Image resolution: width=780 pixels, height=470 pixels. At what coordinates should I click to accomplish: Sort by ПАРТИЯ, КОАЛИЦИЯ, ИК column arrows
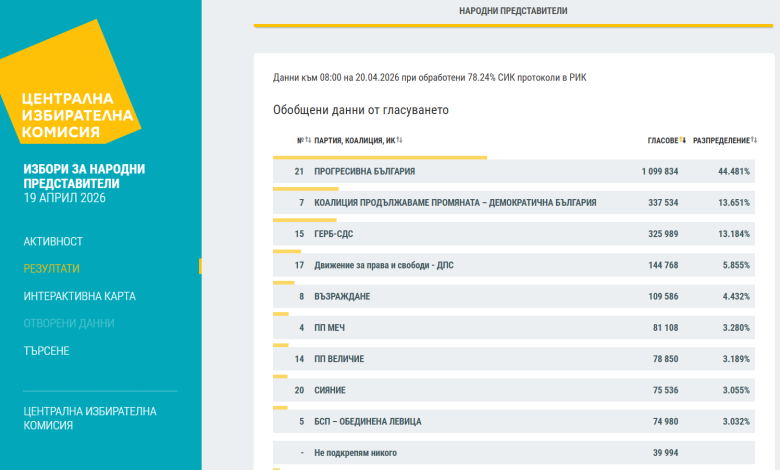coord(399,140)
